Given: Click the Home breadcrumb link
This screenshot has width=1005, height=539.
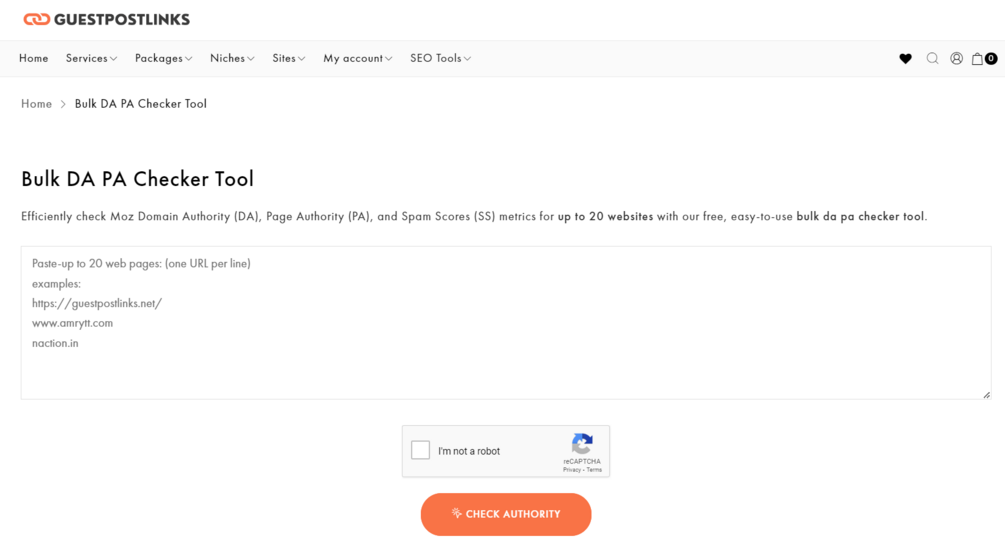Looking at the screenshot, I should pyautogui.click(x=36, y=104).
